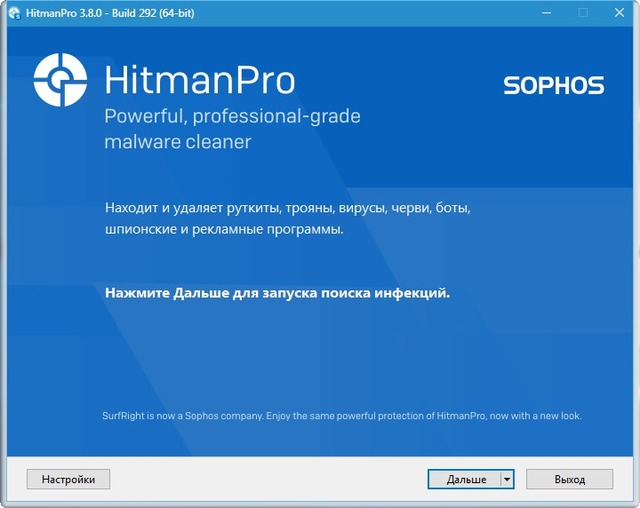Click the small app icon in title bar
The image size is (640, 508).
14,12
